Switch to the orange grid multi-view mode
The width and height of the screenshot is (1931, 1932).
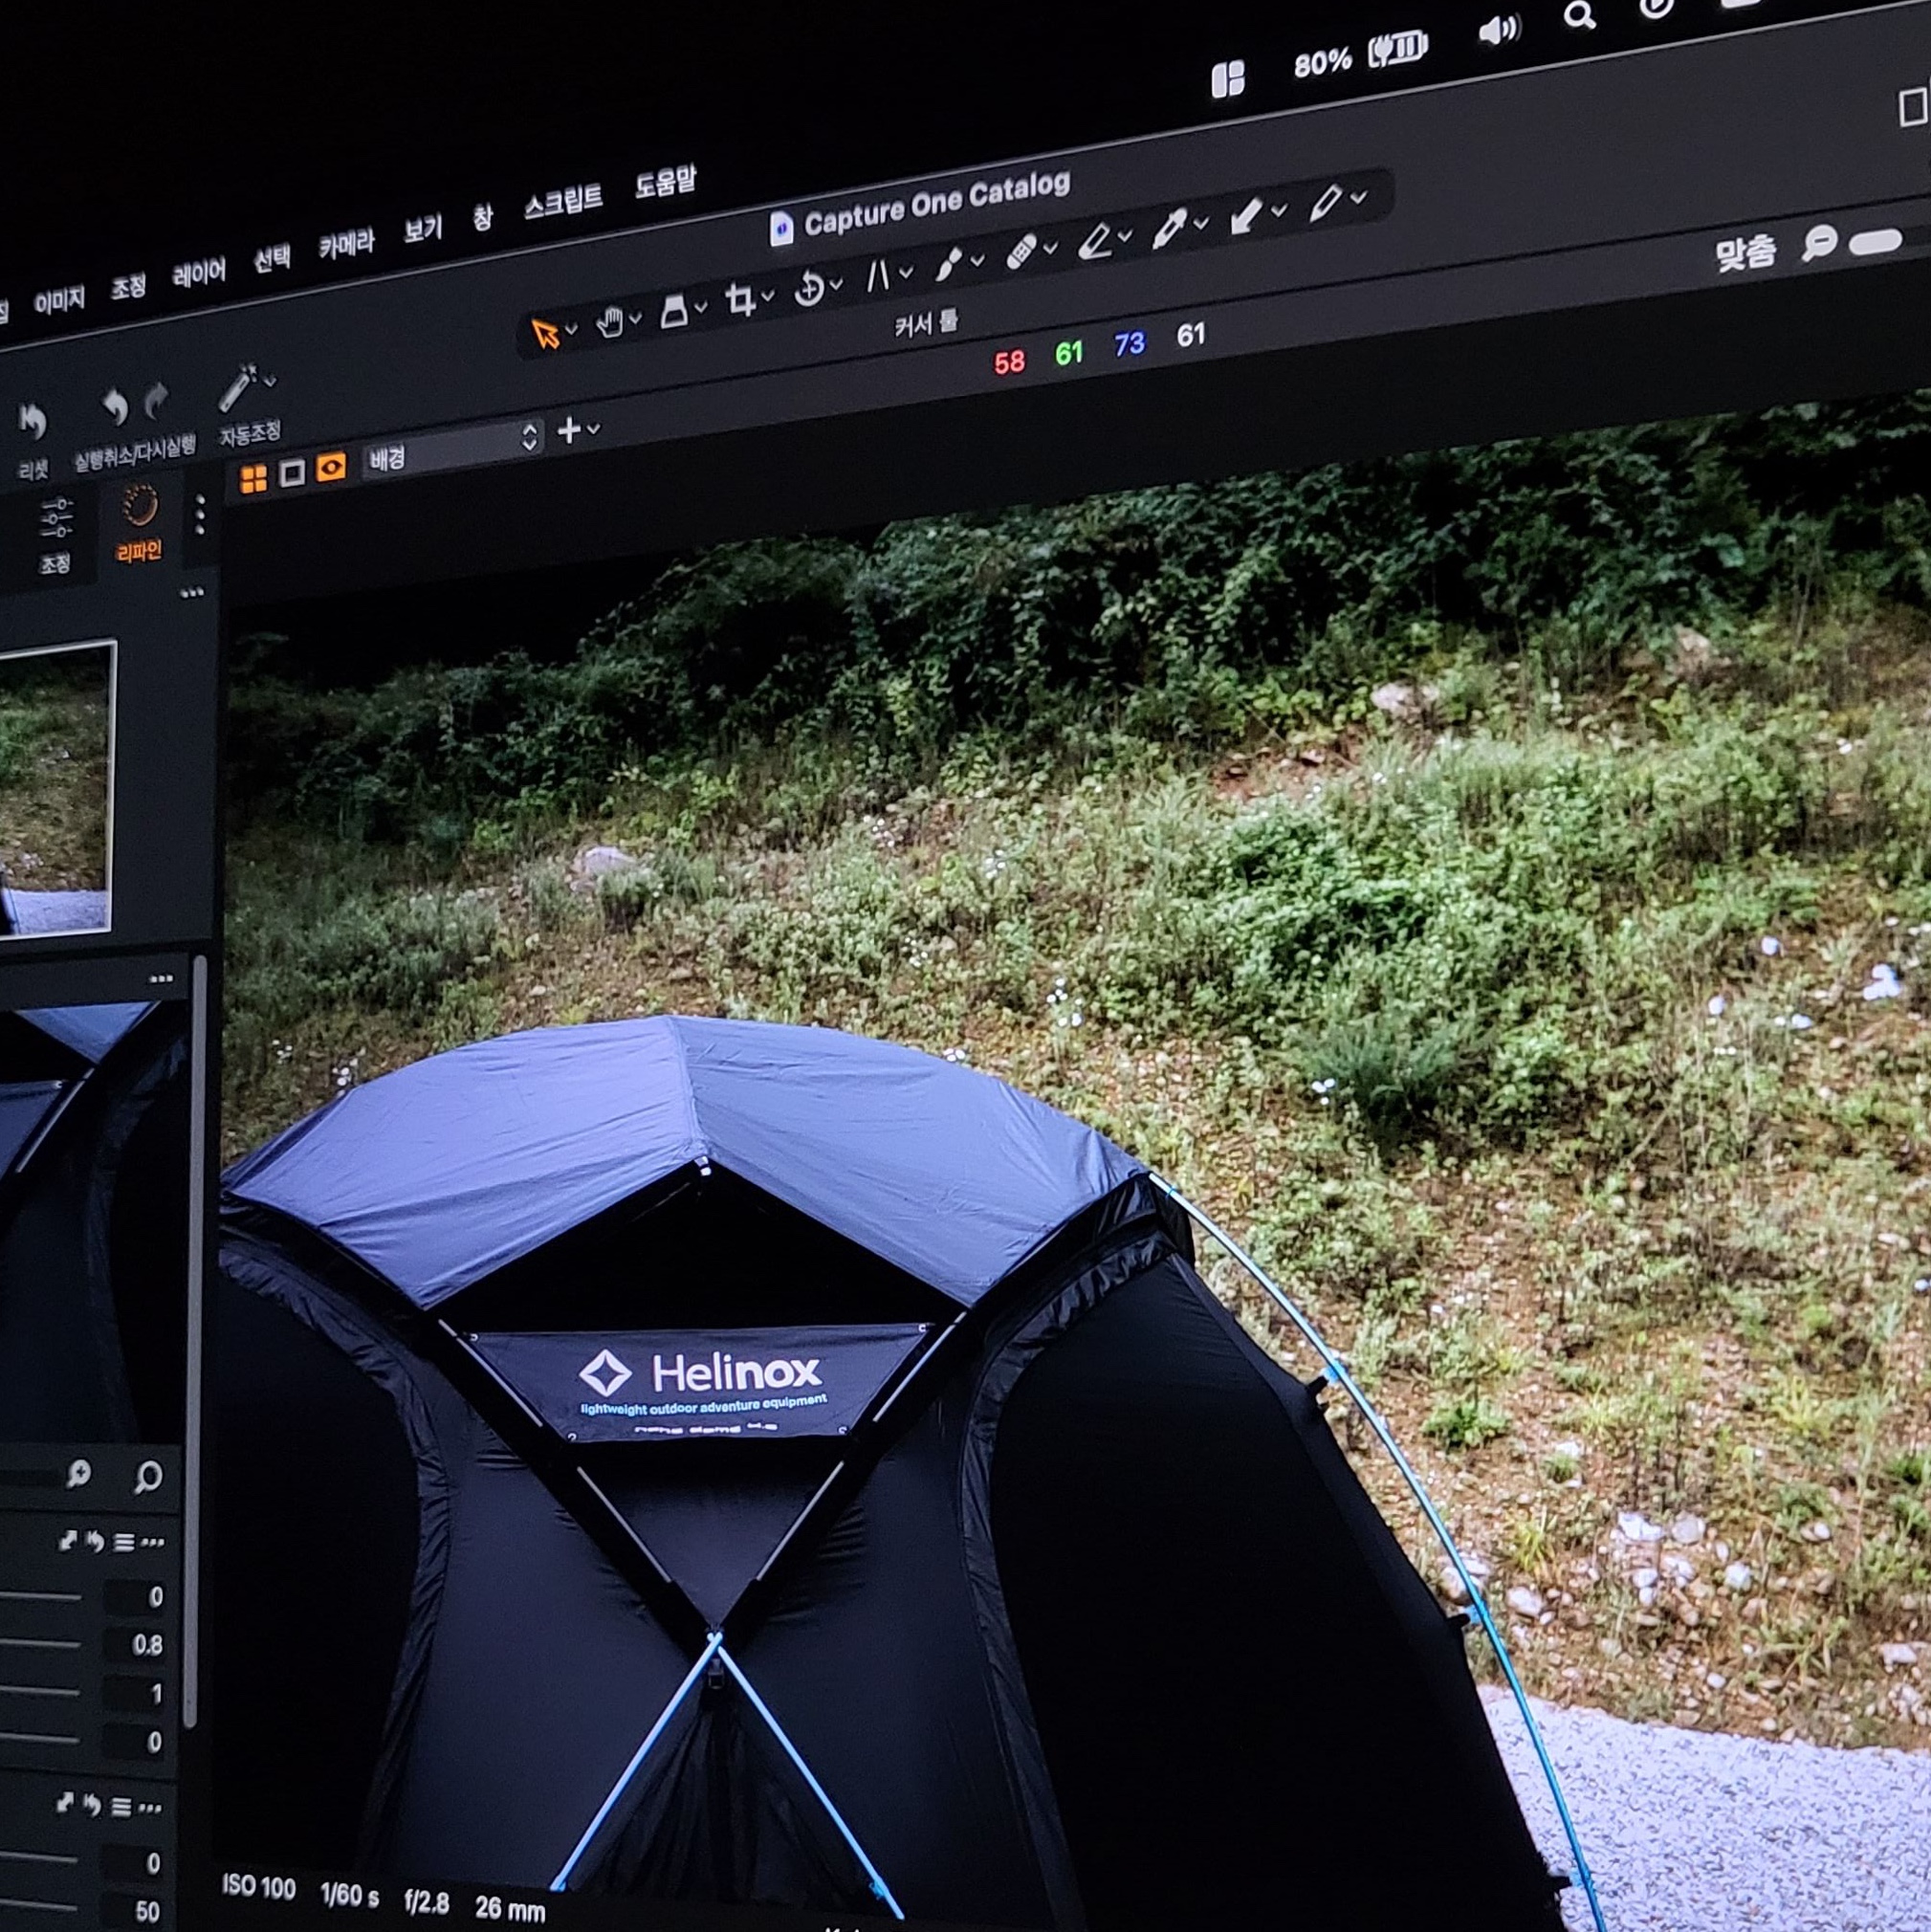coord(254,479)
